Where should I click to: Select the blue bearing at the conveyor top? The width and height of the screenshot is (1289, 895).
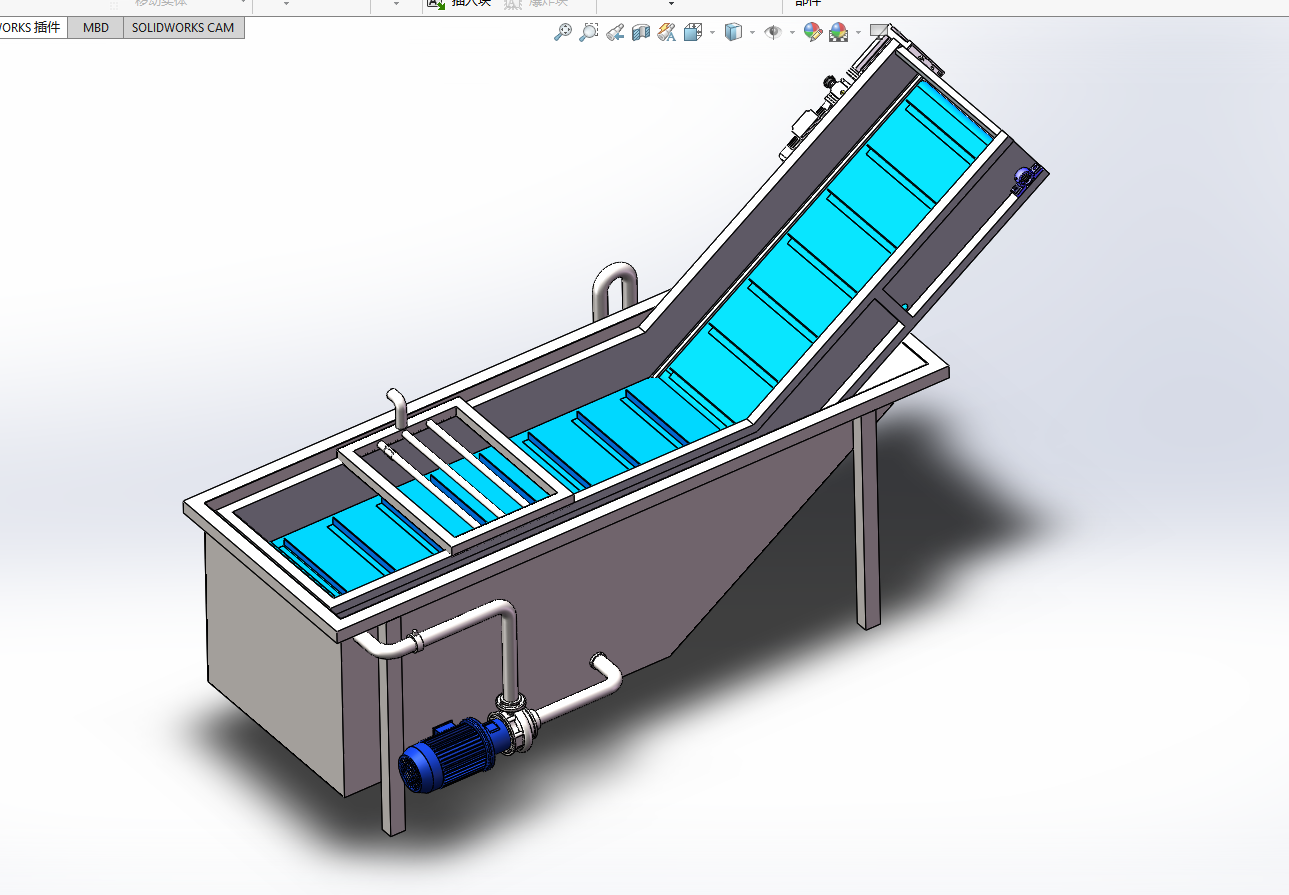(x=1026, y=177)
